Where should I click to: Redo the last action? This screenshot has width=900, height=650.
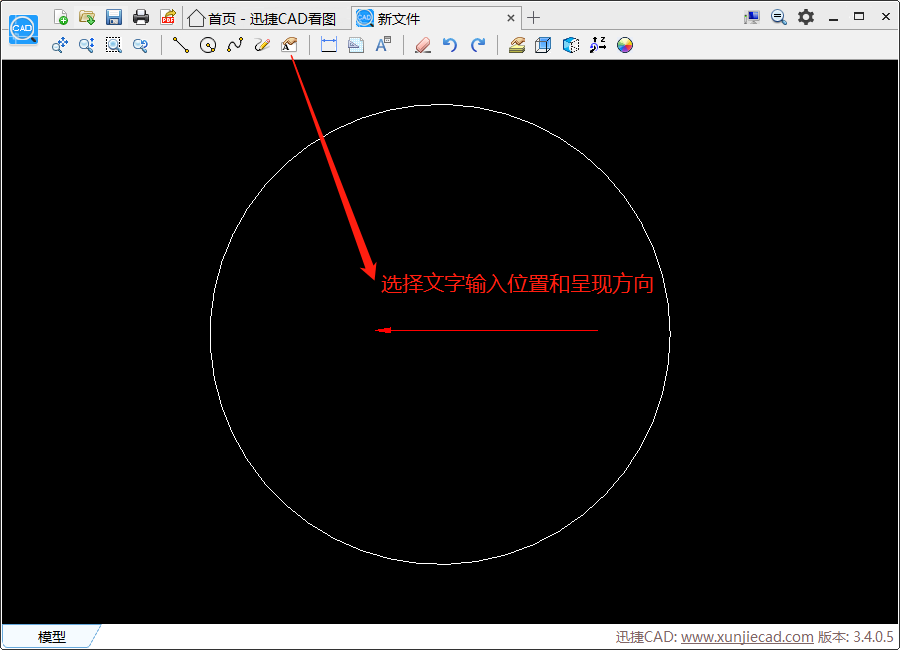point(478,45)
